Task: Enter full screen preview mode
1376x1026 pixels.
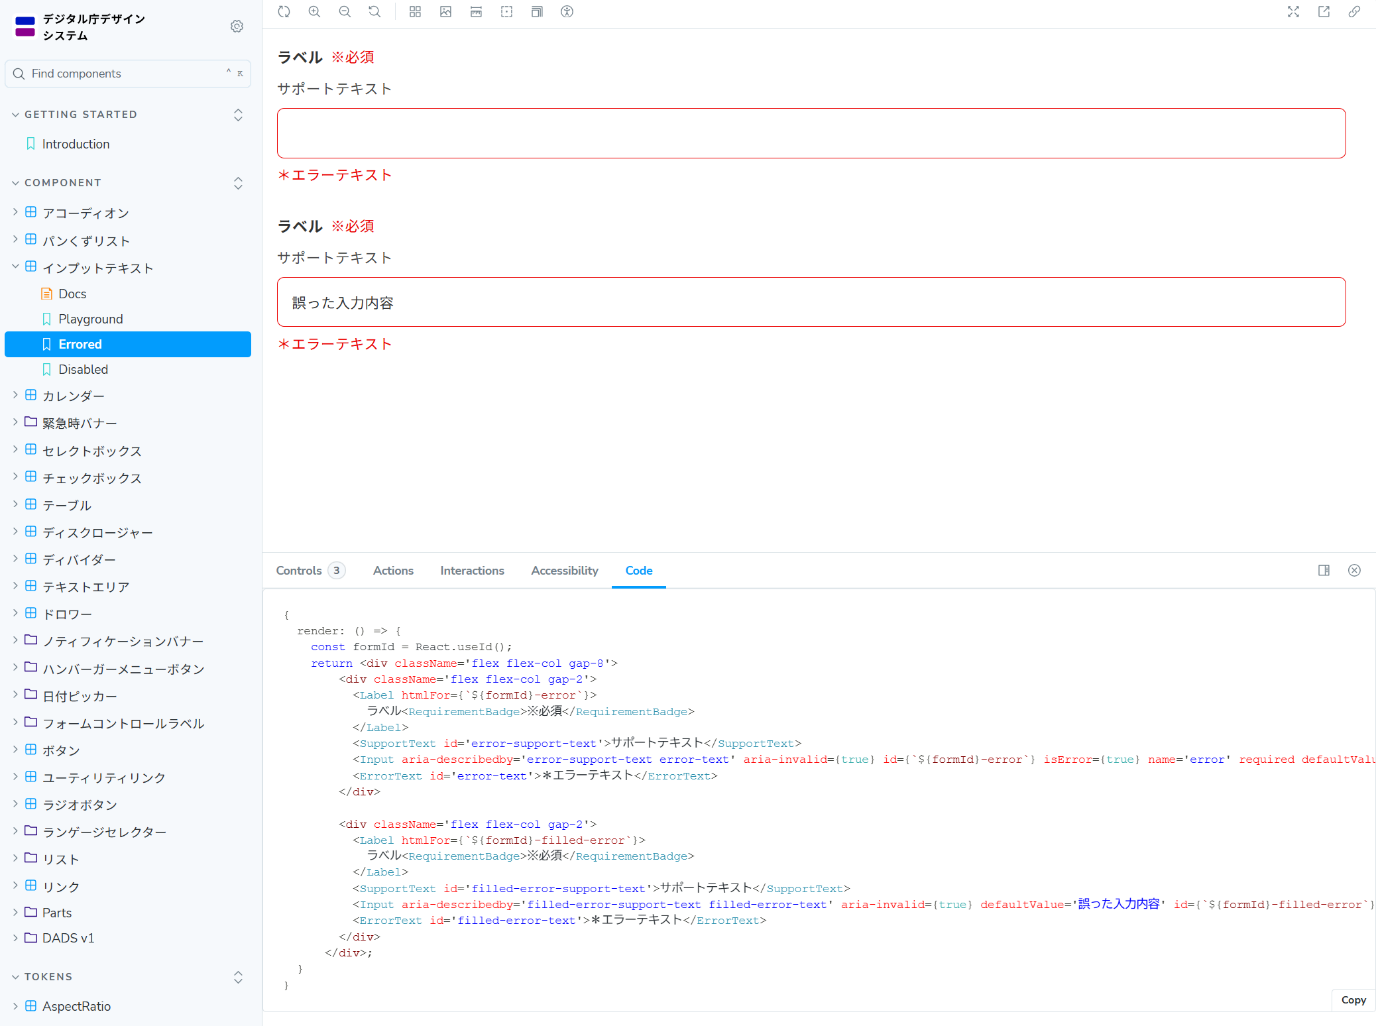Action: click(x=1293, y=12)
